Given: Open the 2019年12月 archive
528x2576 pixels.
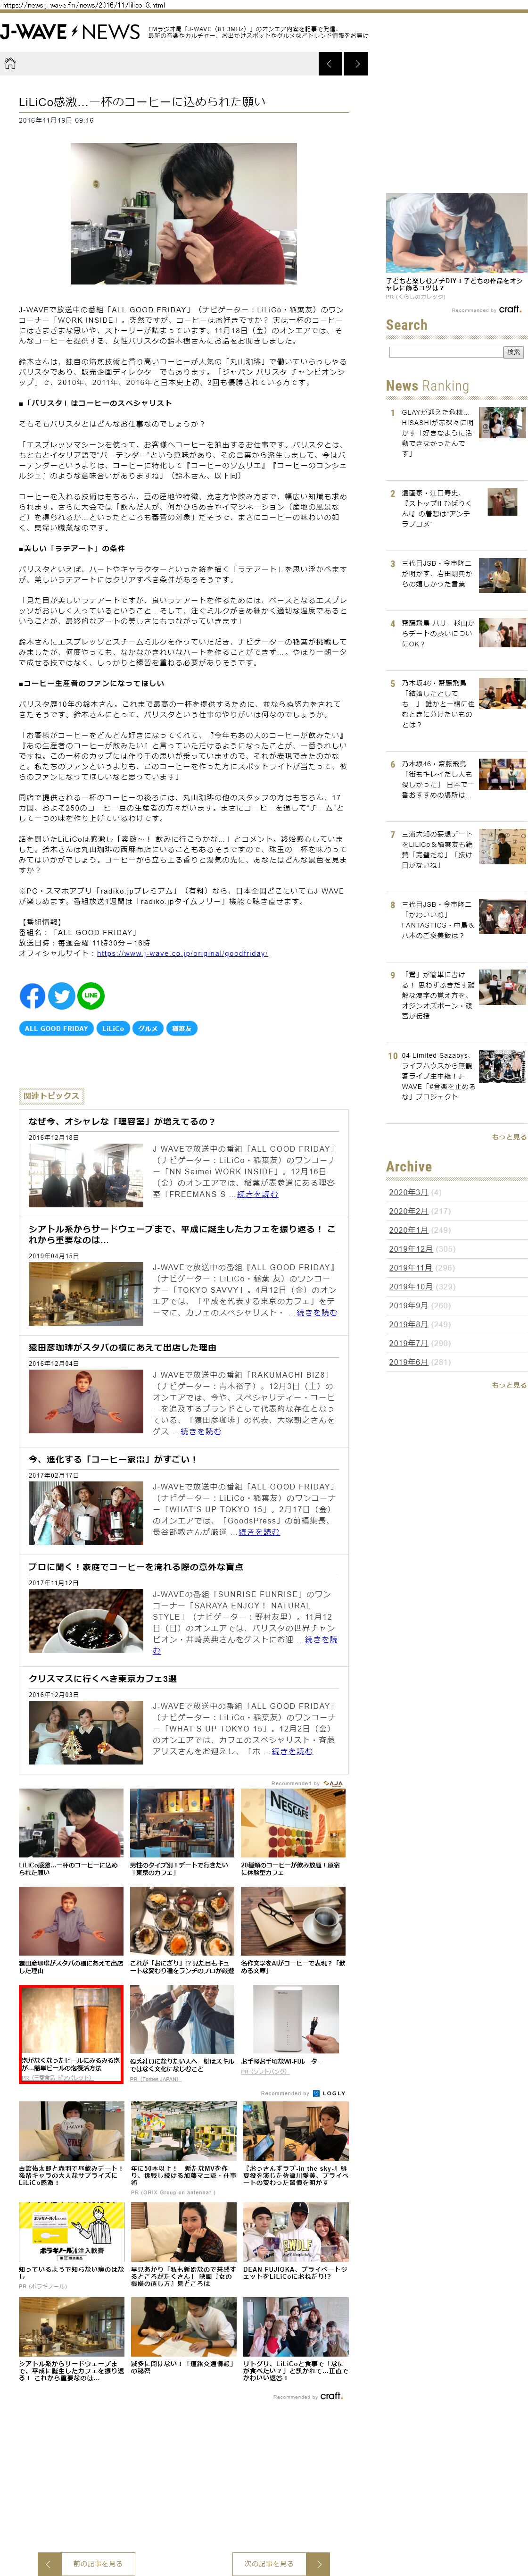Looking at the screenshot, I should (x=411, y=1249).
